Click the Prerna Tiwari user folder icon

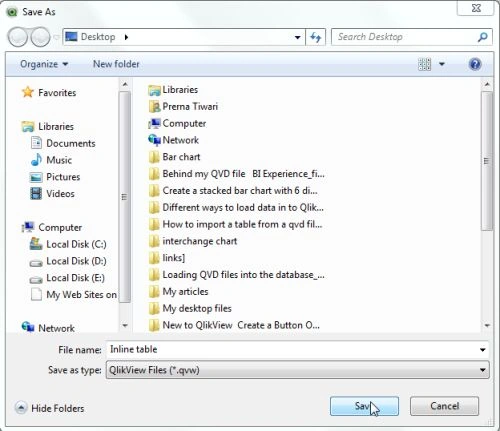pos(155,106)
